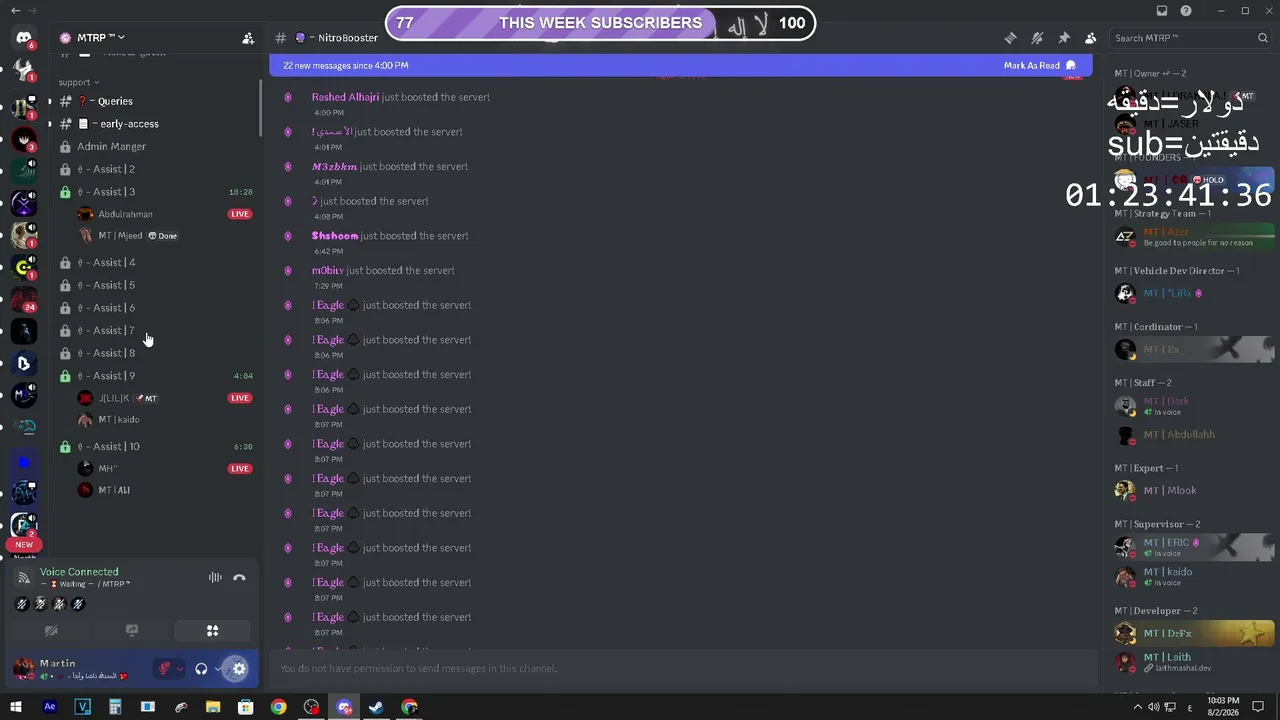Open the Activities launcher button
The height and width of the screenshot is (720, 1280).
coord(212,631)
